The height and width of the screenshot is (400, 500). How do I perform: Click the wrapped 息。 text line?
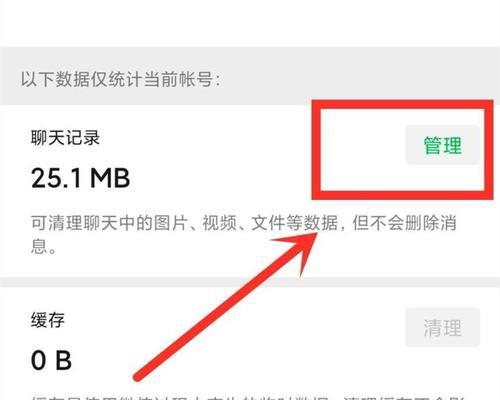pyautogui.click(x=43, y=247)
